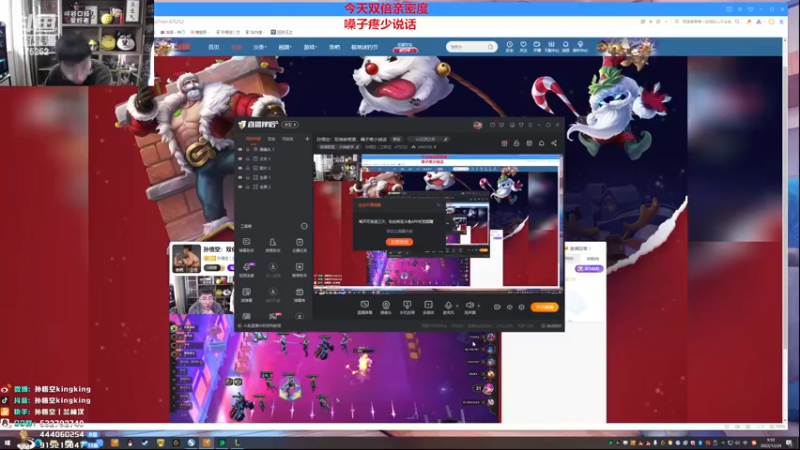
Task: Open the 主播任务 tool in the toolbox
Action: point(299,245)
